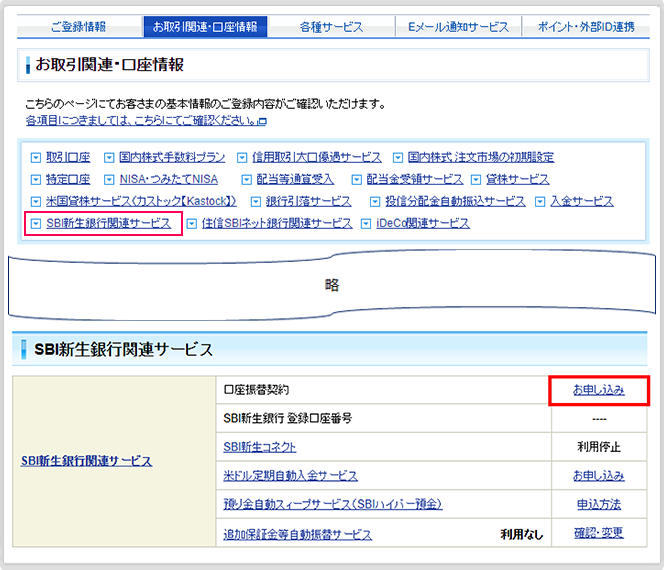Click the arrow icon next to 特定口座
Image resolution: width=664 pixels, height=570 pixels.
[36, 179]
